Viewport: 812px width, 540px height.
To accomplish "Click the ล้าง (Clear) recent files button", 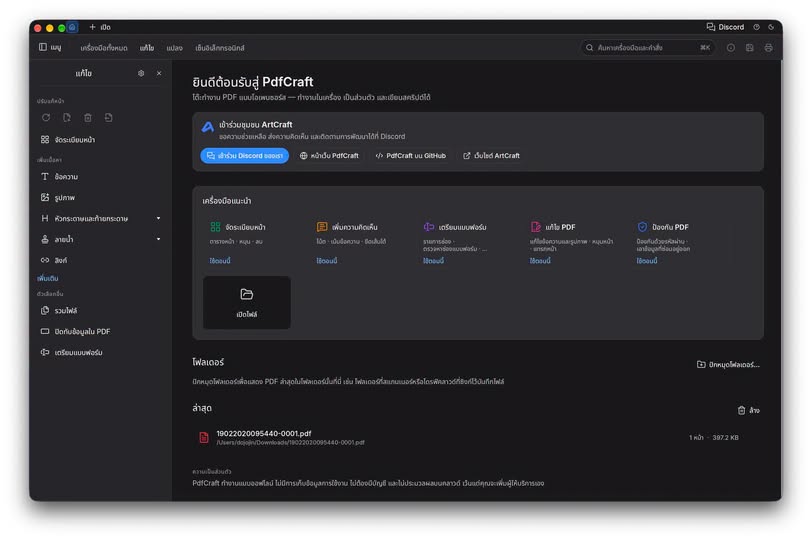I will pyautogui.click(x=748, y=410).
